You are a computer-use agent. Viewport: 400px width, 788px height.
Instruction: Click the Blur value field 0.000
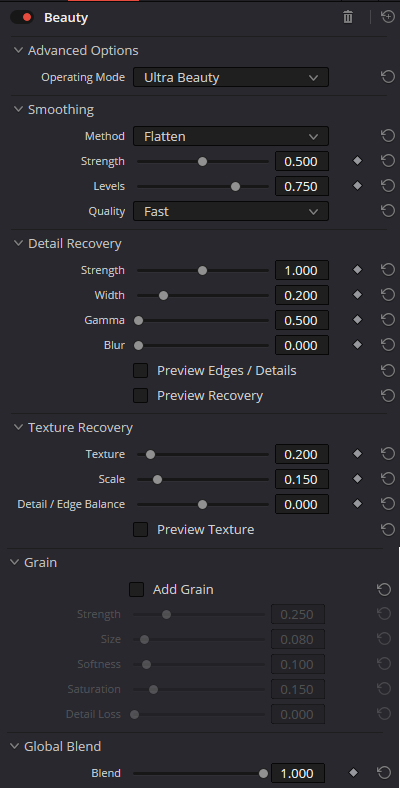coord(302,346)
